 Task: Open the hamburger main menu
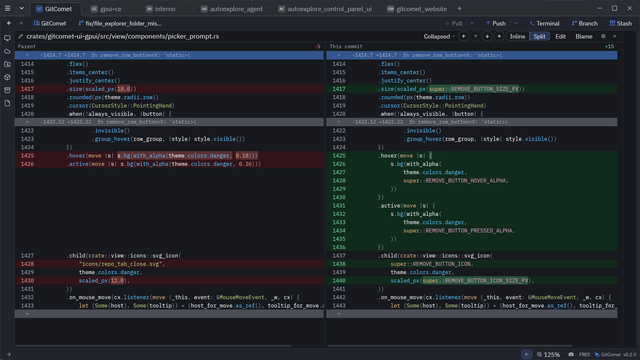coord(7,9)
